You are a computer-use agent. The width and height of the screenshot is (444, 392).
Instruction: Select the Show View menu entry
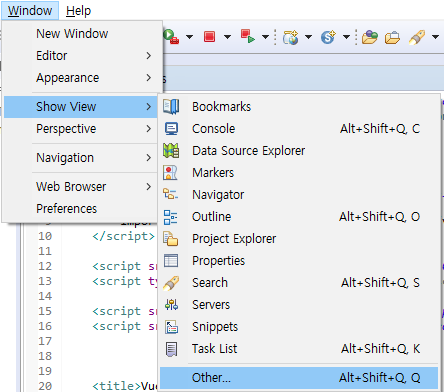(x=81, y=107)
